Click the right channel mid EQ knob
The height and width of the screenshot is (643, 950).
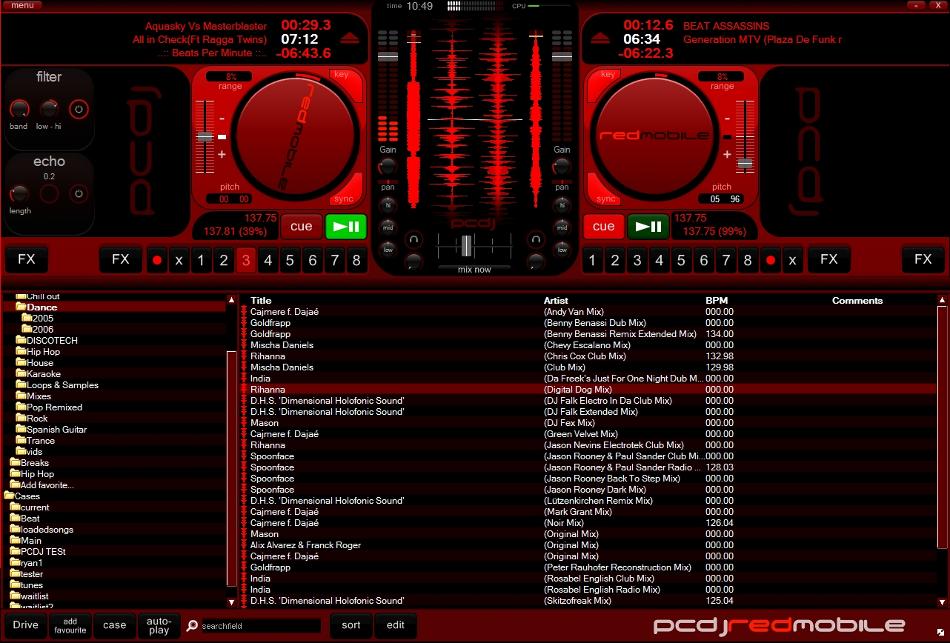(562, 227)
